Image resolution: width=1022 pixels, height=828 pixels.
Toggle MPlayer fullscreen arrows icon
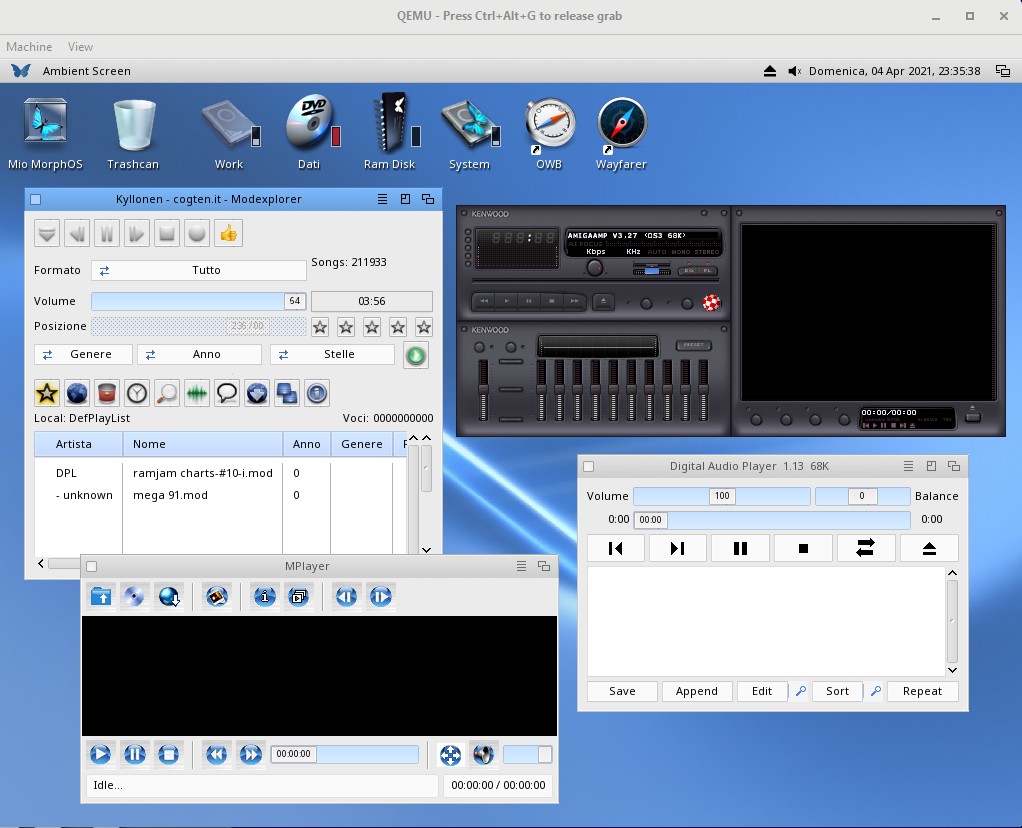coord(451,754)
